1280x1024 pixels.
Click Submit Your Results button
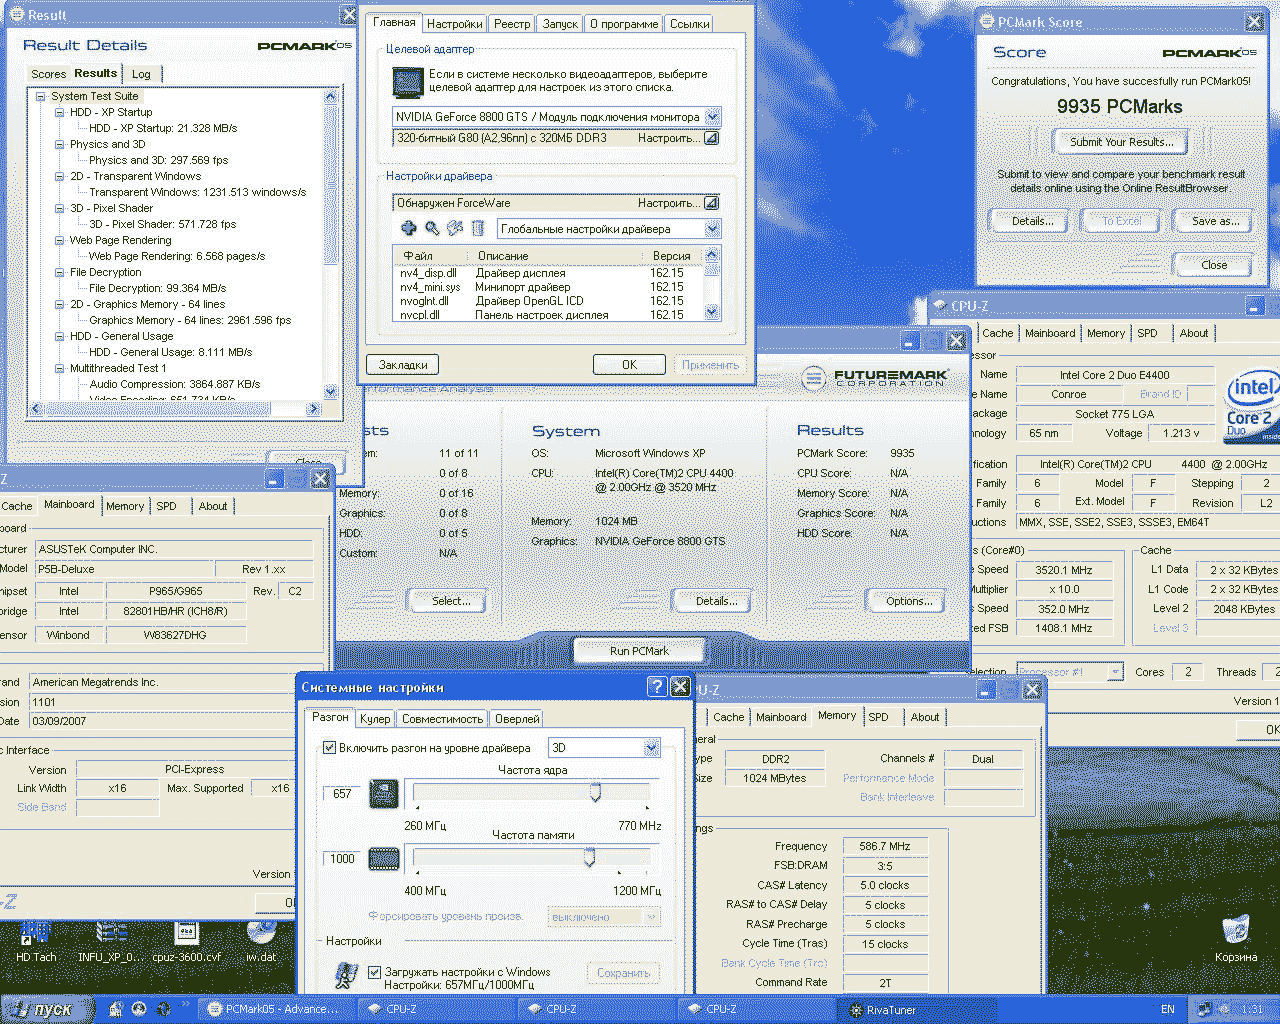click(1121, 142)
